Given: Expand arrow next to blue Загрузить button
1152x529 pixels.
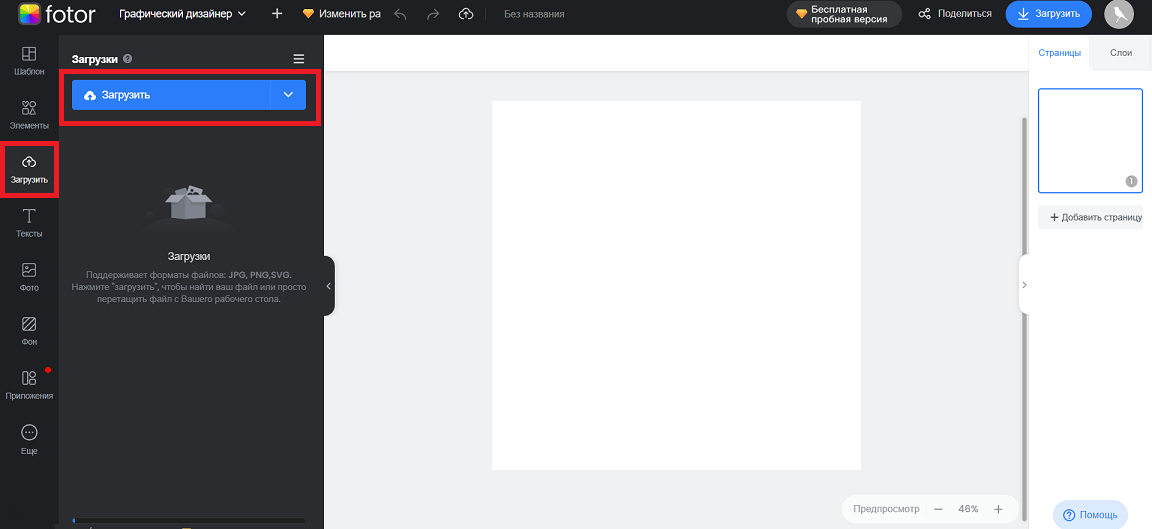Looking at the screenshot, I should 289,95.
